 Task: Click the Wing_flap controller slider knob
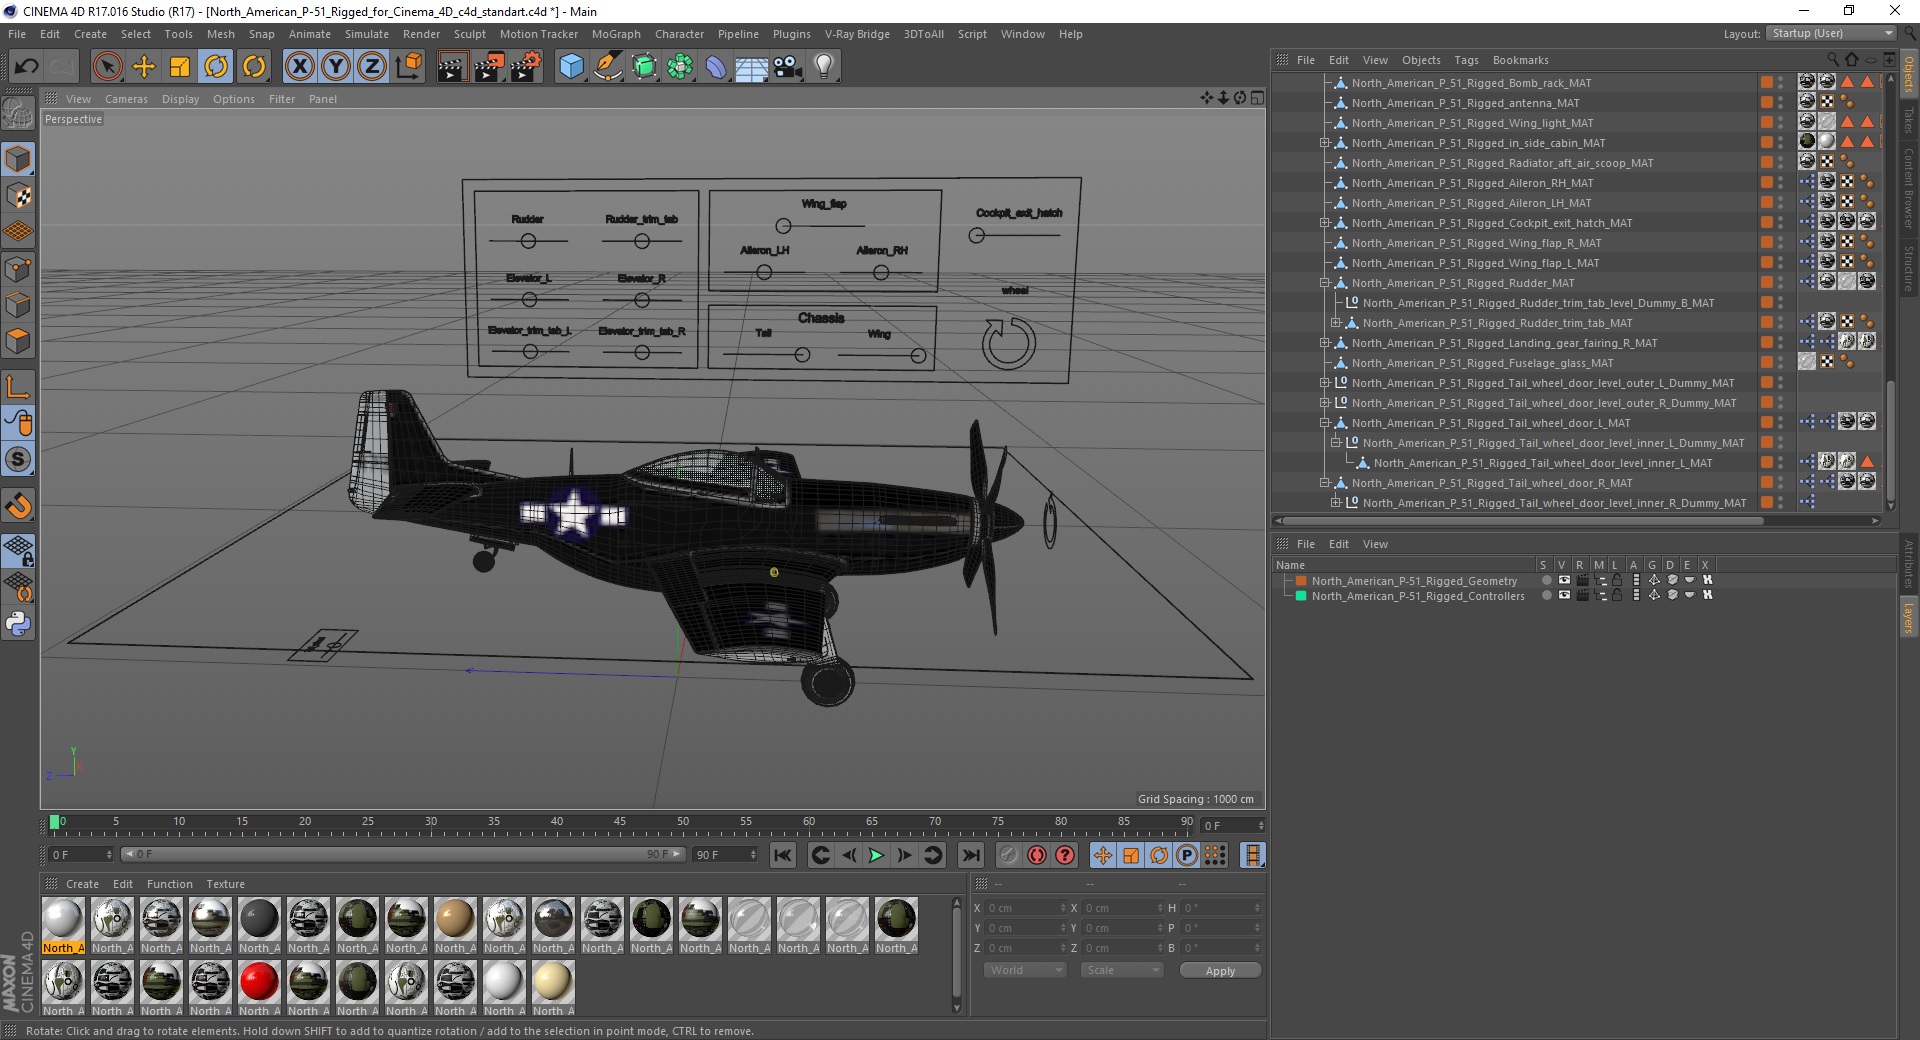(783, 226)
